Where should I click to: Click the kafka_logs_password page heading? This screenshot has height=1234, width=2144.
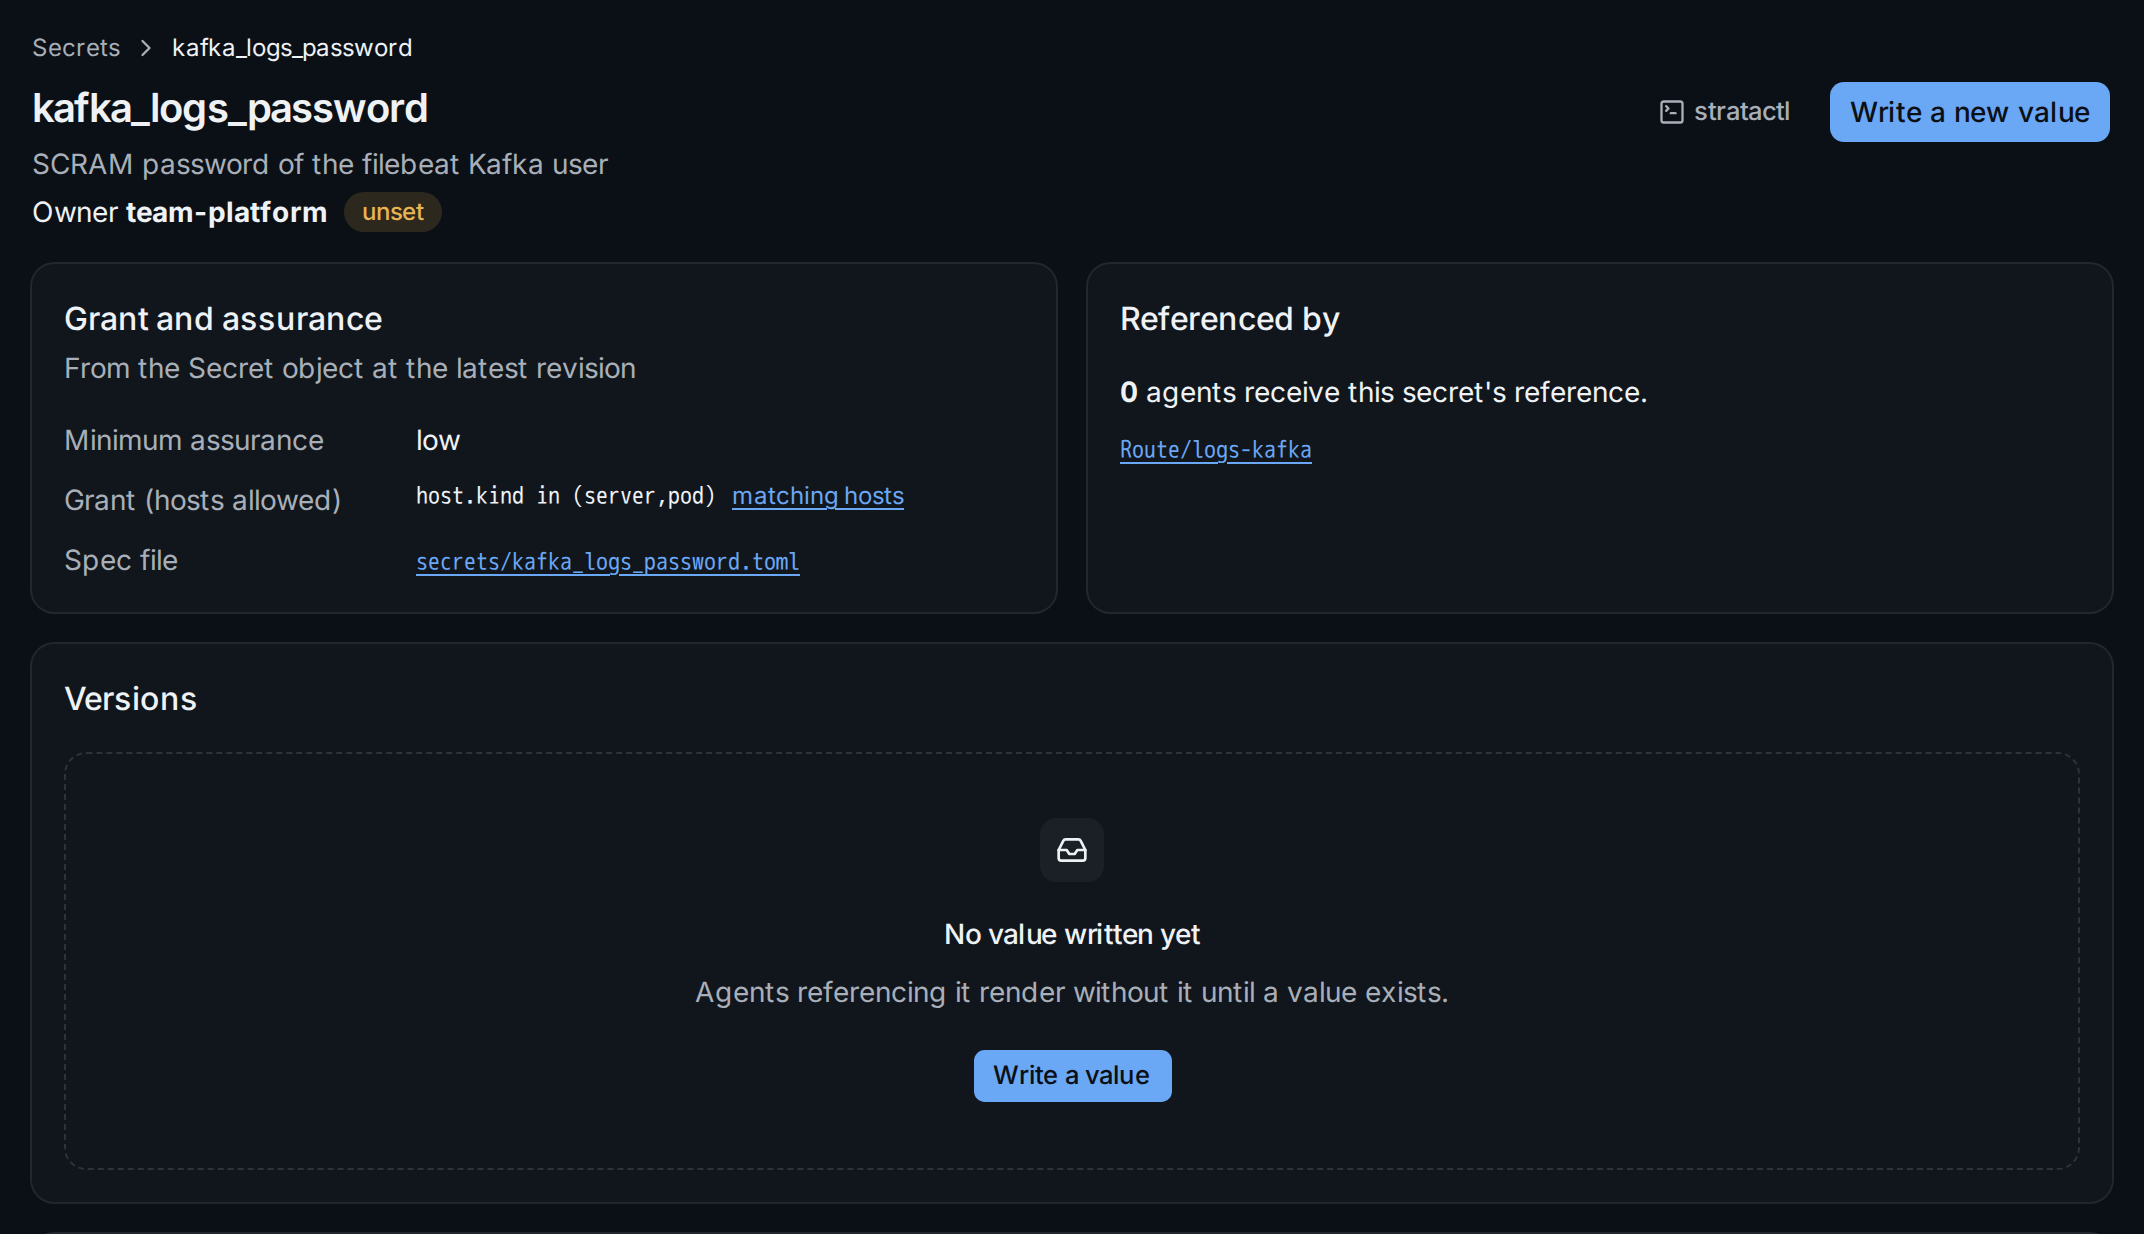pos(230,108)
